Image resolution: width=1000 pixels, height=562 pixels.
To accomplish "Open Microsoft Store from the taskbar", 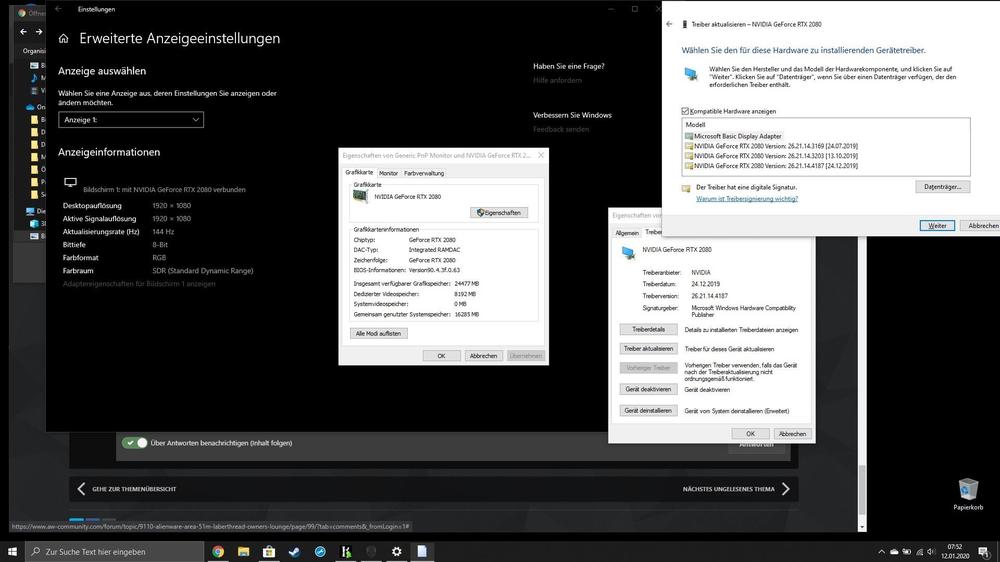I will coord(269,551).
